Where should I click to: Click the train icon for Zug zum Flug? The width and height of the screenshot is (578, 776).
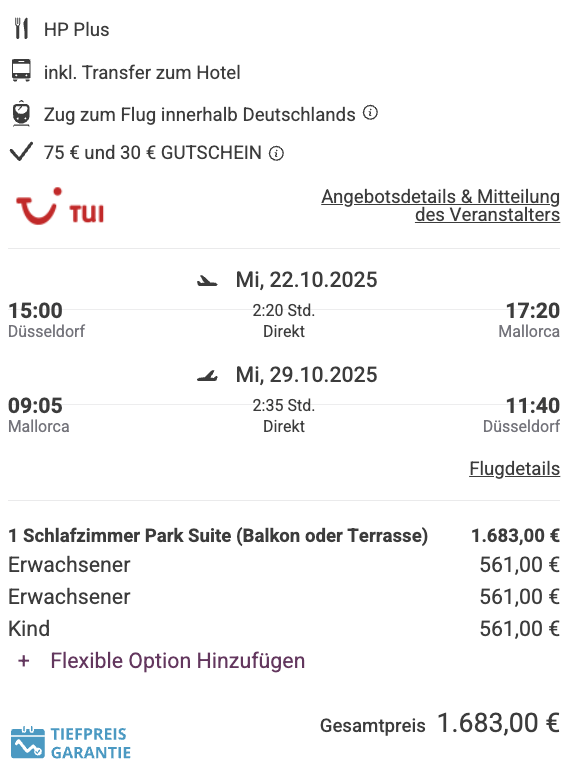(21, 113)
